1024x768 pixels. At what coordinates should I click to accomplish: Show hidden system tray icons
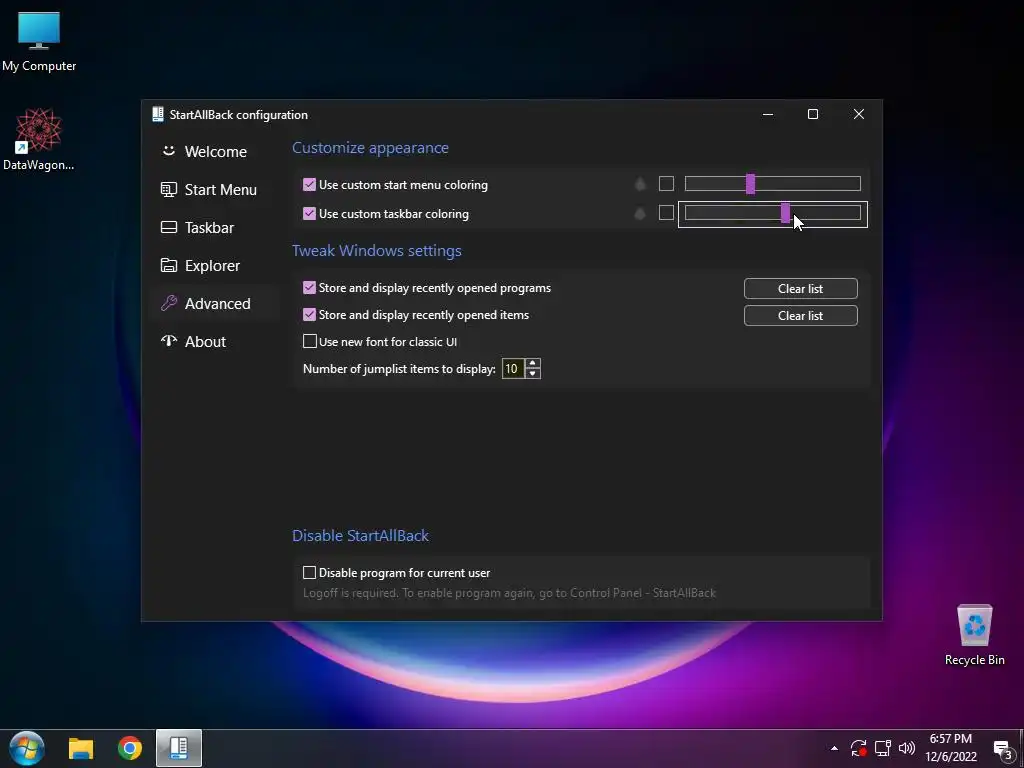point(834,748)
